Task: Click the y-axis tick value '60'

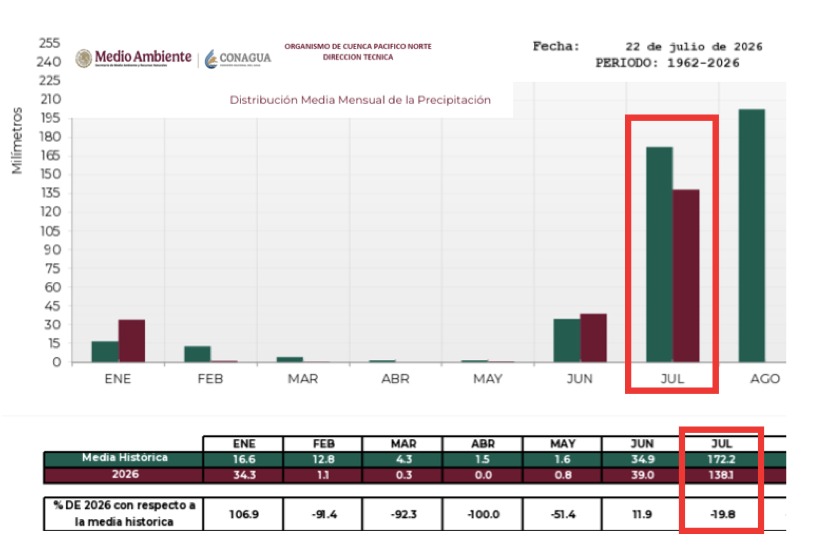Action: [53, 287]
